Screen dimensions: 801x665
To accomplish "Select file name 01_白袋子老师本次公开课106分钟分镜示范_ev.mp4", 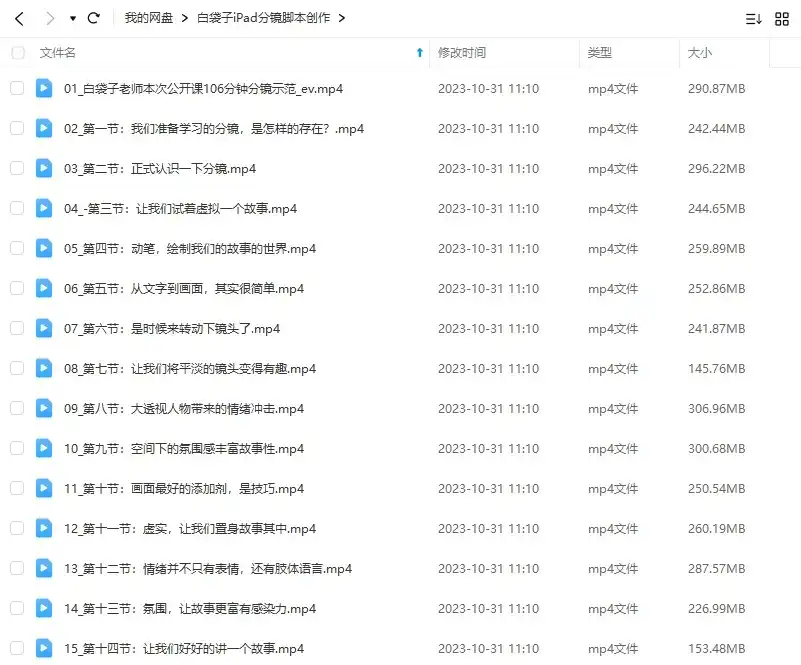I will click(x=203, y=89).
